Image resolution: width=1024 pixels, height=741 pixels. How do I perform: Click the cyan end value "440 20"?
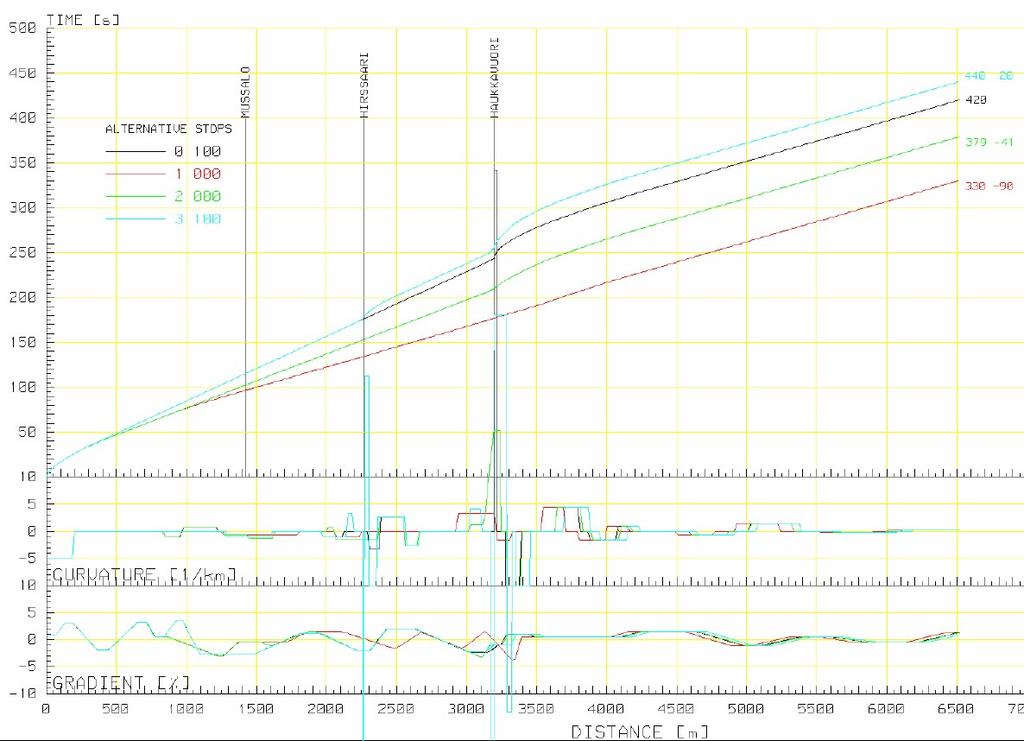989,76
